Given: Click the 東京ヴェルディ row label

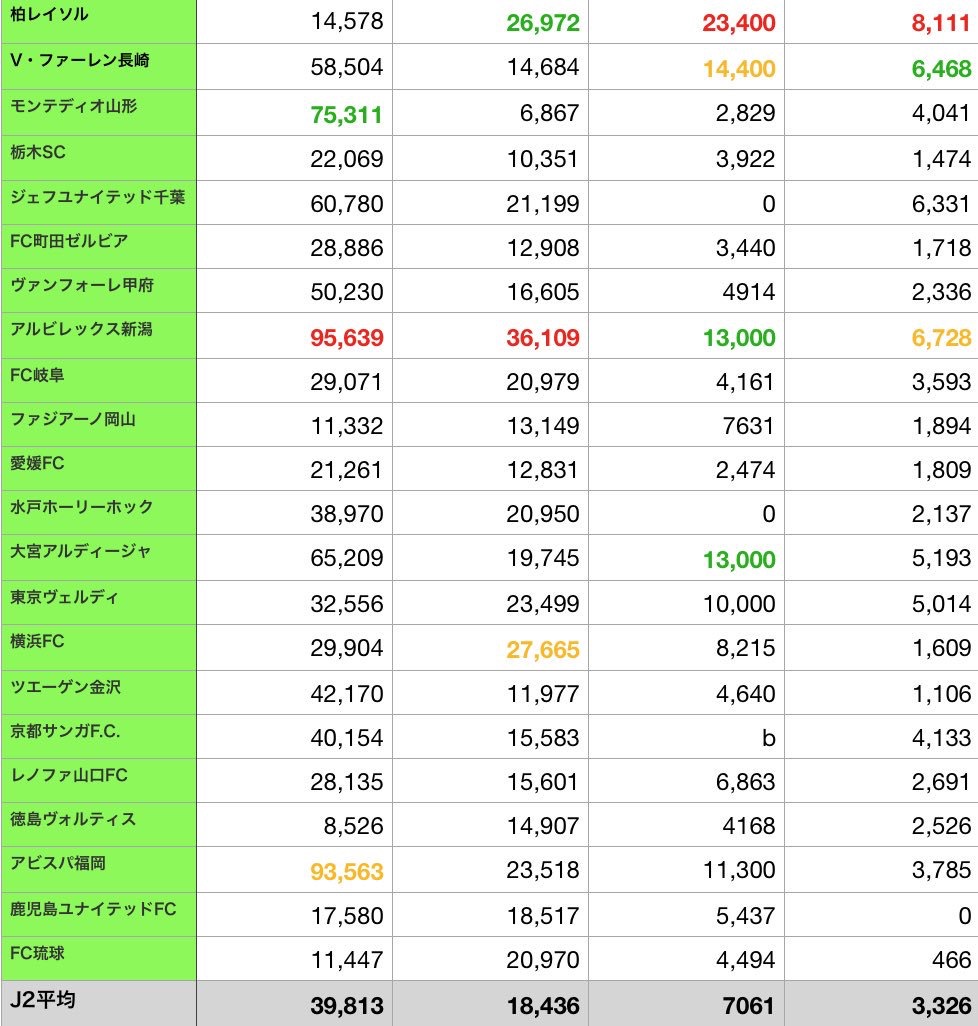Looking at the screenshot, I should point(98,603).
